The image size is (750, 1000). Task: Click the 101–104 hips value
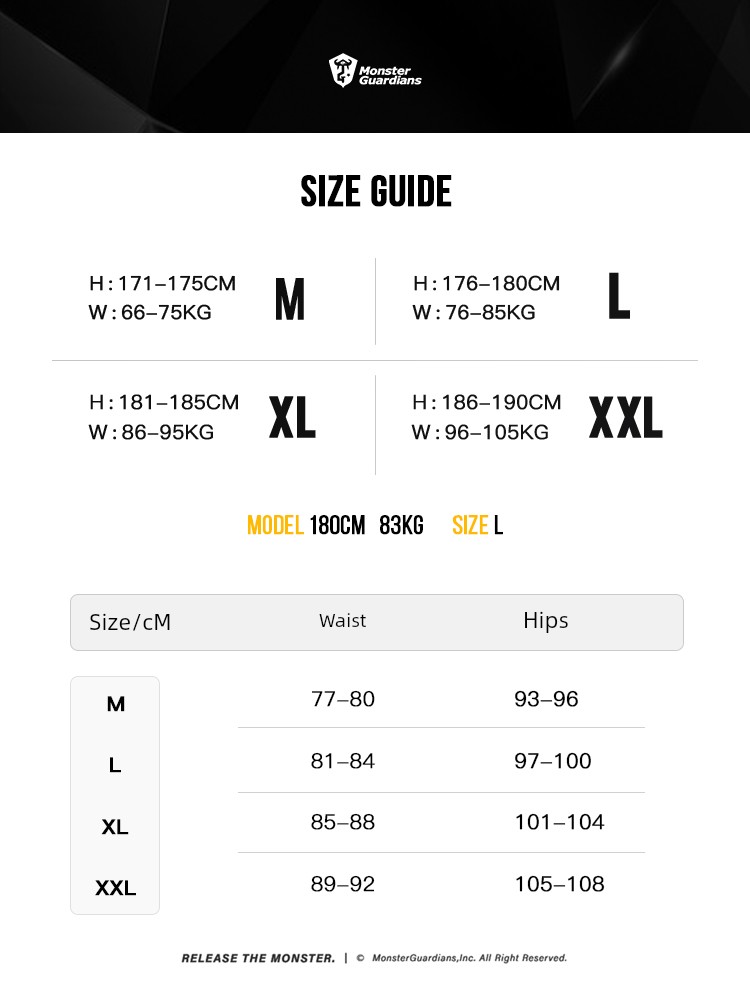click(559, 822)
